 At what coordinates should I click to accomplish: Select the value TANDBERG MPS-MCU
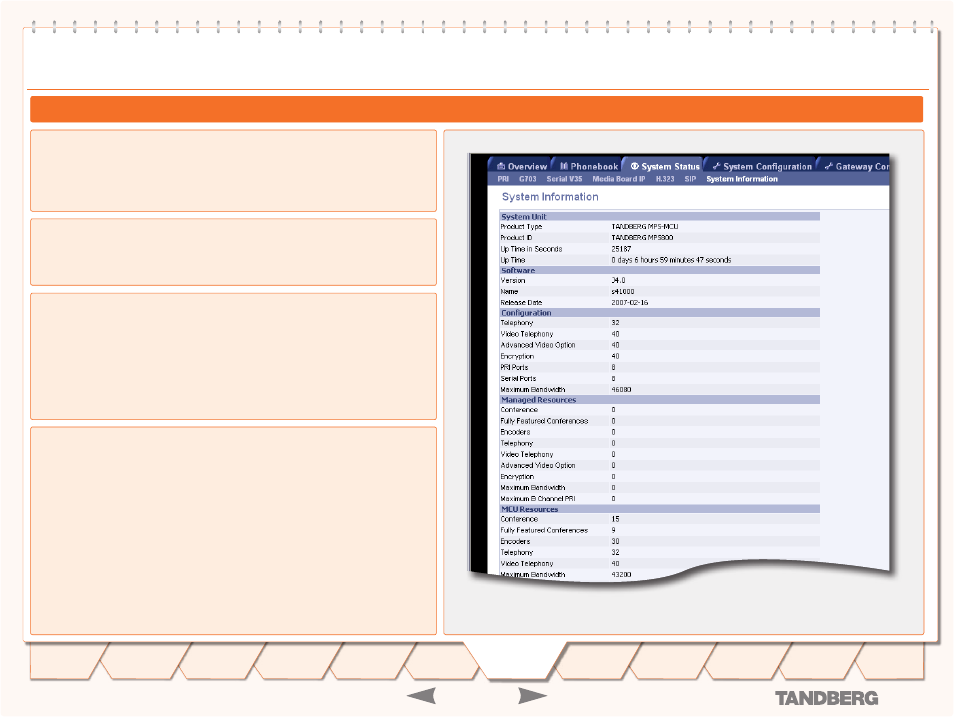(x=644, y=226)
